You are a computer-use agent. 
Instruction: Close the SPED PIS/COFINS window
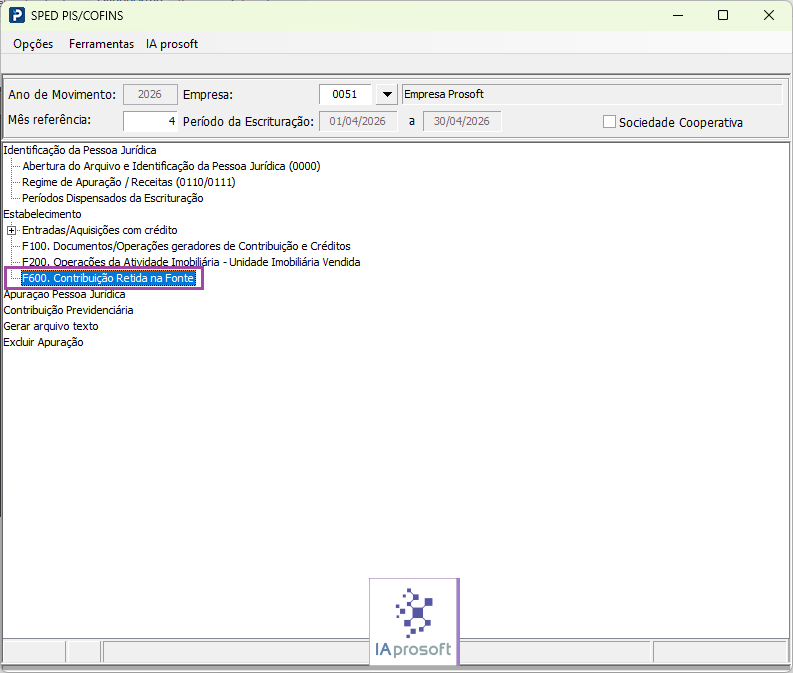point(769,15)
